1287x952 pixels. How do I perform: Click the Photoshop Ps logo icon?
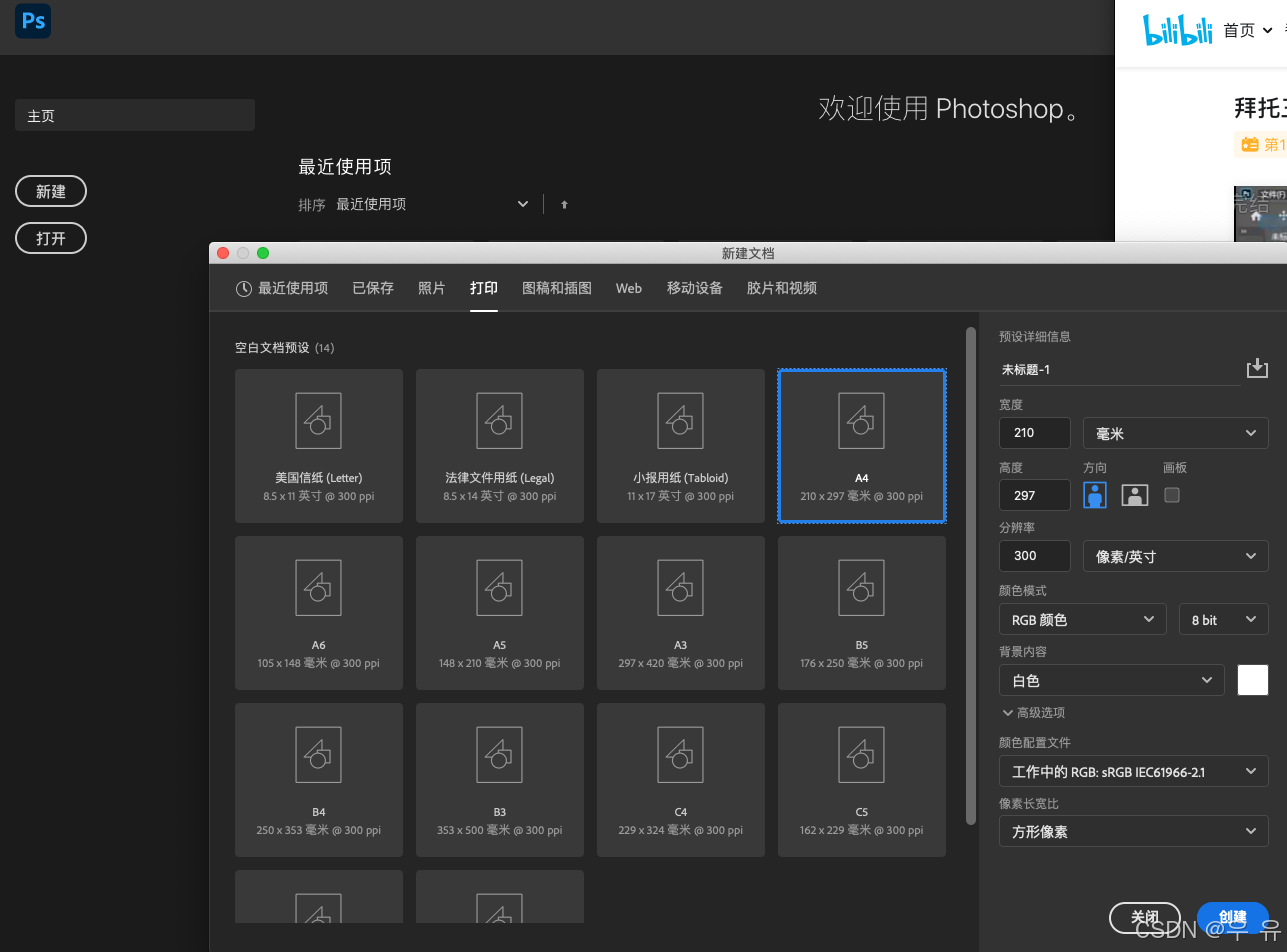click(33, 21)
